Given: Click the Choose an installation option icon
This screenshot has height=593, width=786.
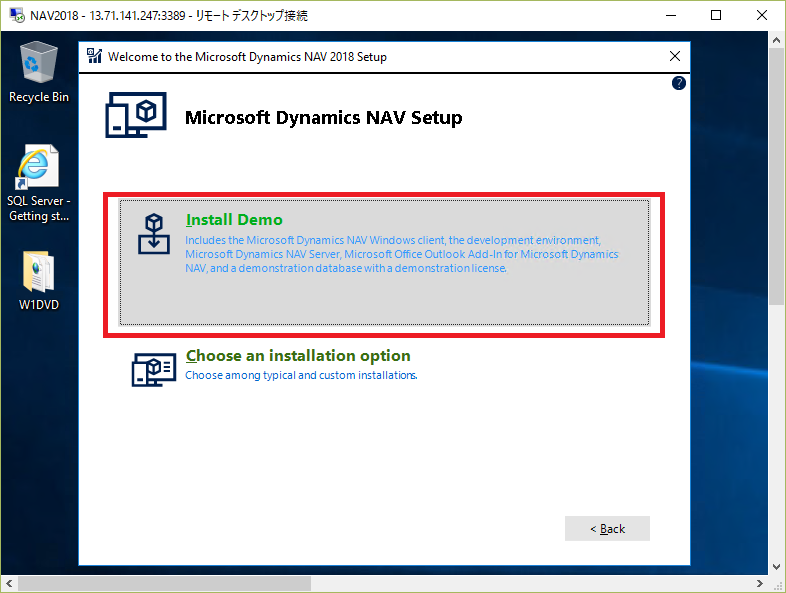Looking at the screenshot, I should 154,368.
